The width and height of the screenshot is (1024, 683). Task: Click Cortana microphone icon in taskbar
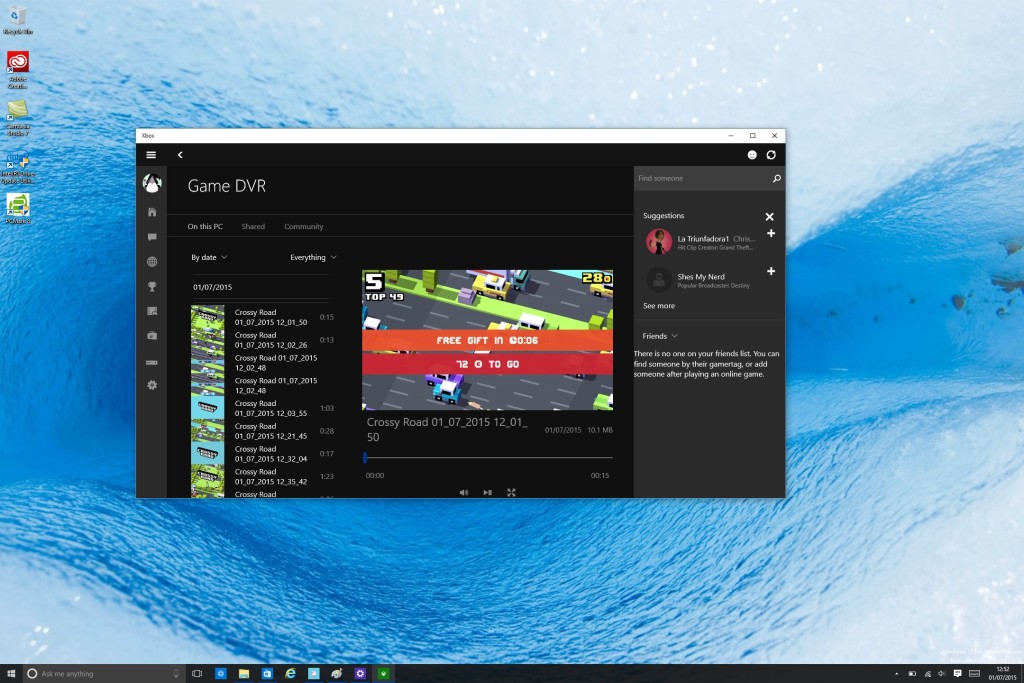tap(176, 673)
